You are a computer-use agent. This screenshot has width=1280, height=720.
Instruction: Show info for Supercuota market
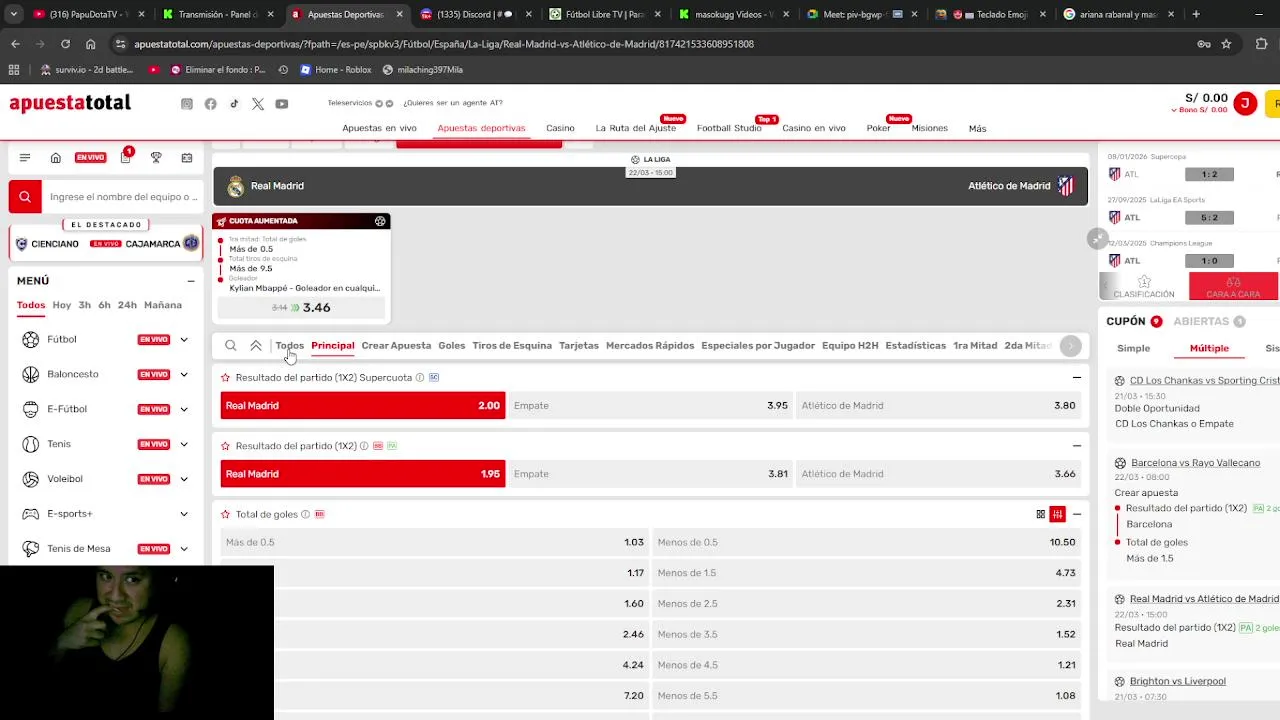pyautogui.click(x=419, y=378)
